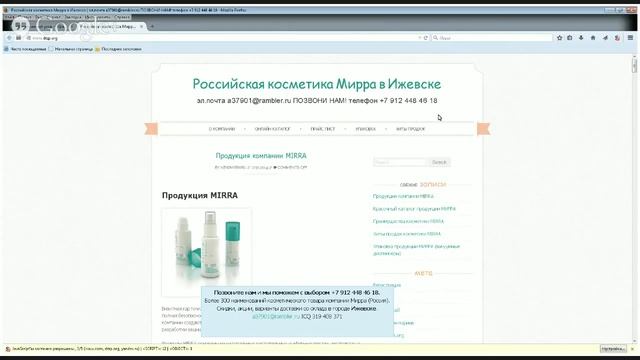Open the Хиты продаж nav item
Viewport: 640px width, 360px height.
coord(410,129)
